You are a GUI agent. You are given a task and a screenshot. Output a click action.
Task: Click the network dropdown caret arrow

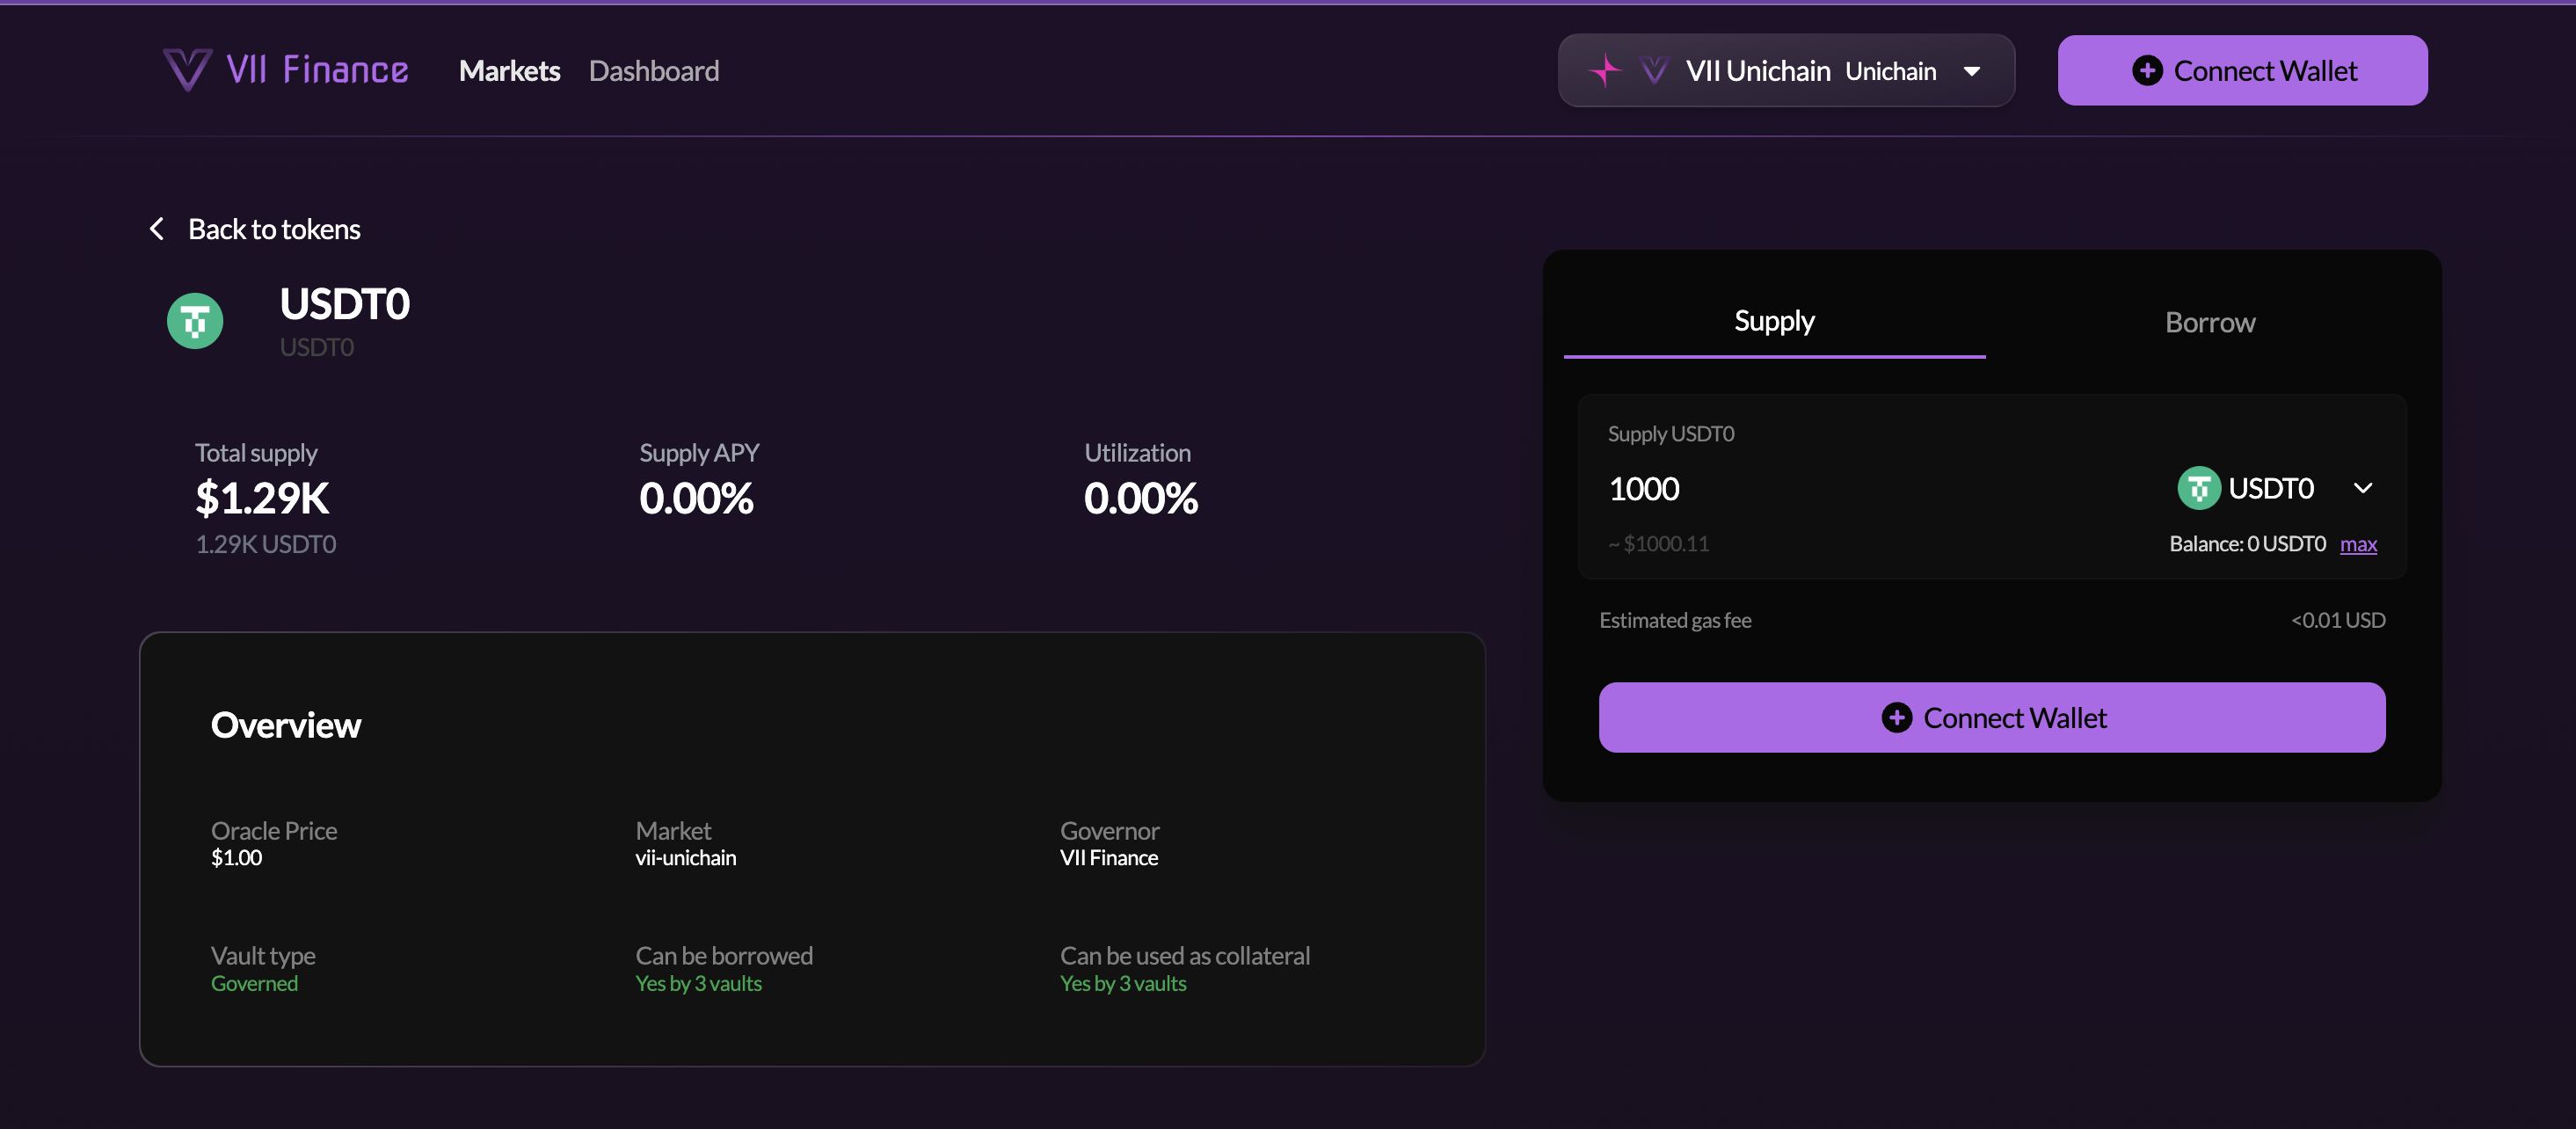[1972, 71]
